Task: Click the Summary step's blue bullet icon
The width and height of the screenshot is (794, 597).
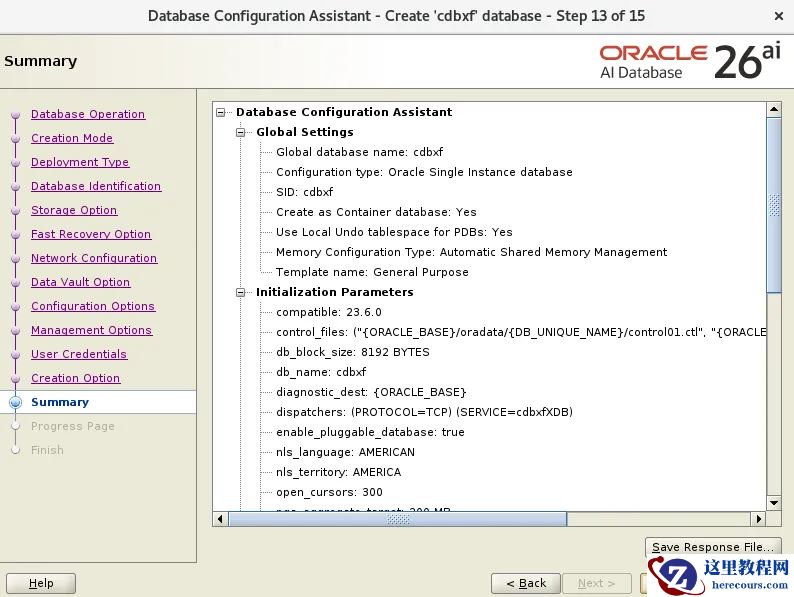Action: point(16,402)
